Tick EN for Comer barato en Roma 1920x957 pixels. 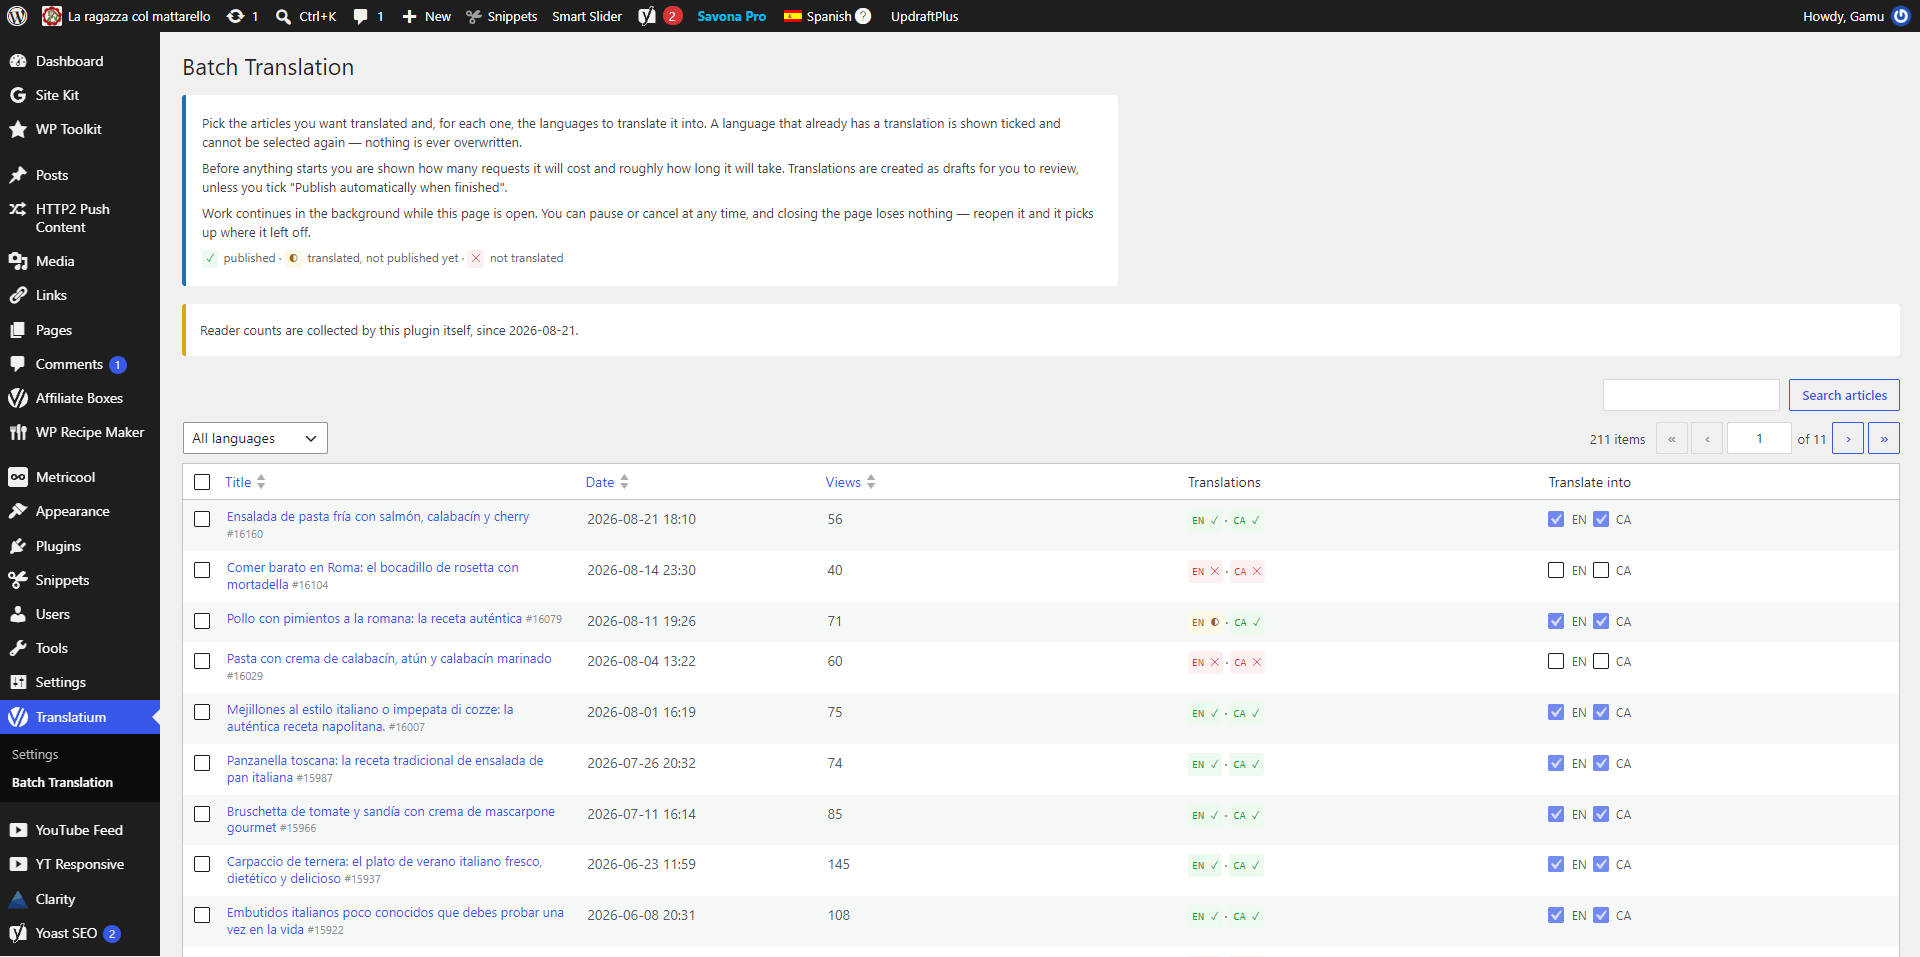[1556, 570]
